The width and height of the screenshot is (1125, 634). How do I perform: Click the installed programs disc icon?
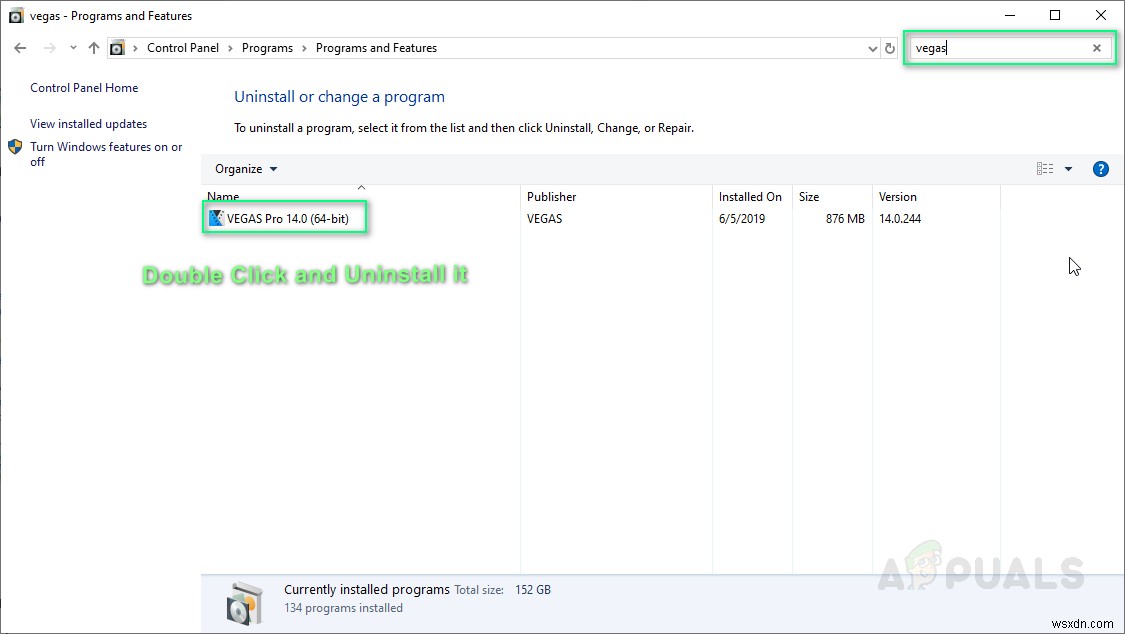point(245,603)
